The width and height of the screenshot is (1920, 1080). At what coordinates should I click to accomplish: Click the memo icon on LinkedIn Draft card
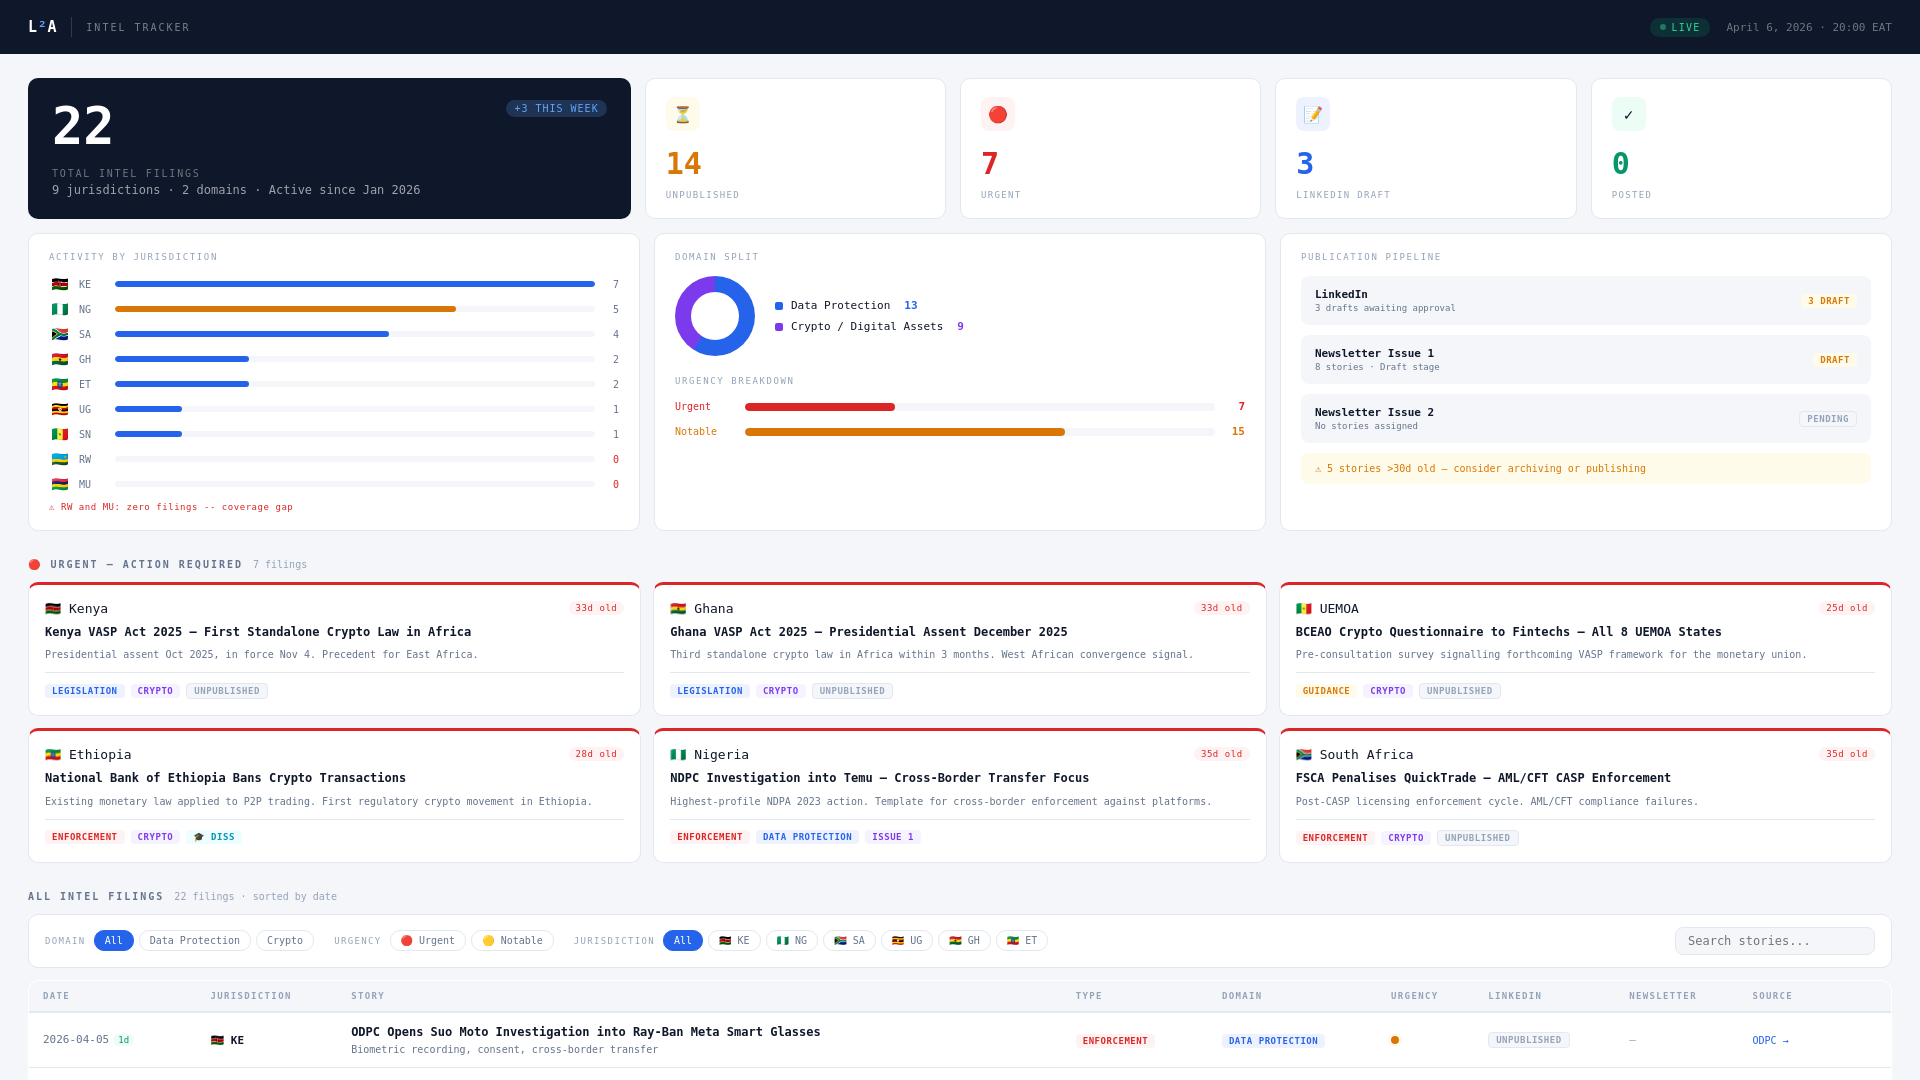pyautogui.click(x=1313, y=114)
